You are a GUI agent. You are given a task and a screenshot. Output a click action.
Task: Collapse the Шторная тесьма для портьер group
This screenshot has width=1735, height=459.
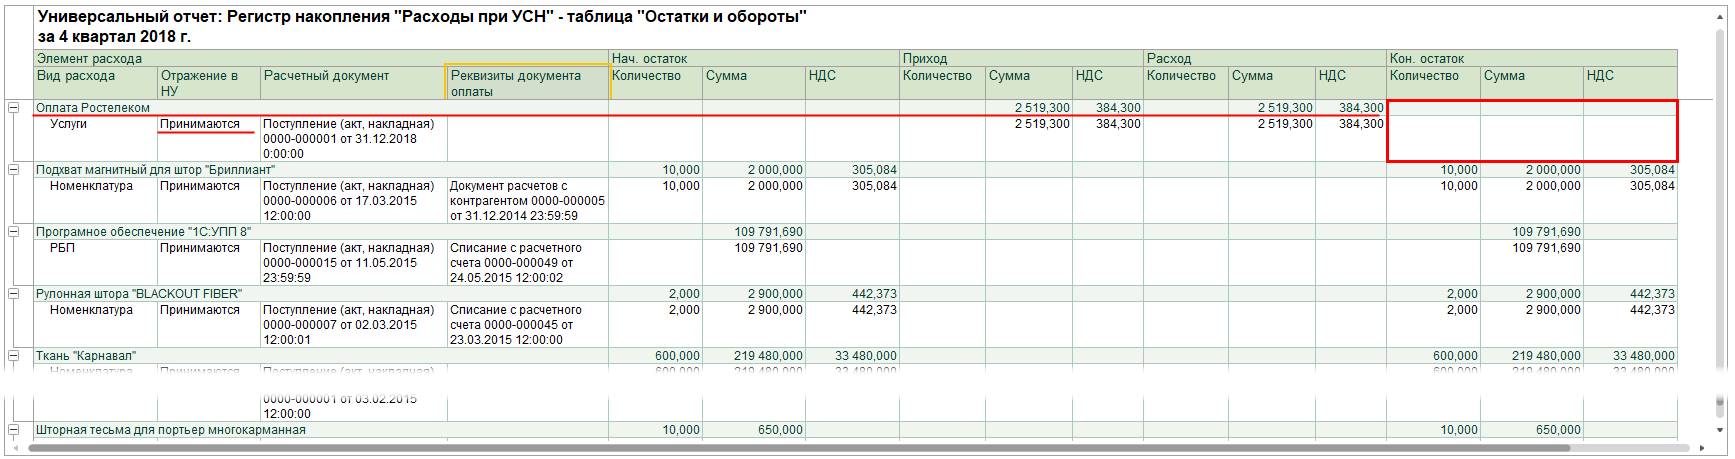[14, 429]
